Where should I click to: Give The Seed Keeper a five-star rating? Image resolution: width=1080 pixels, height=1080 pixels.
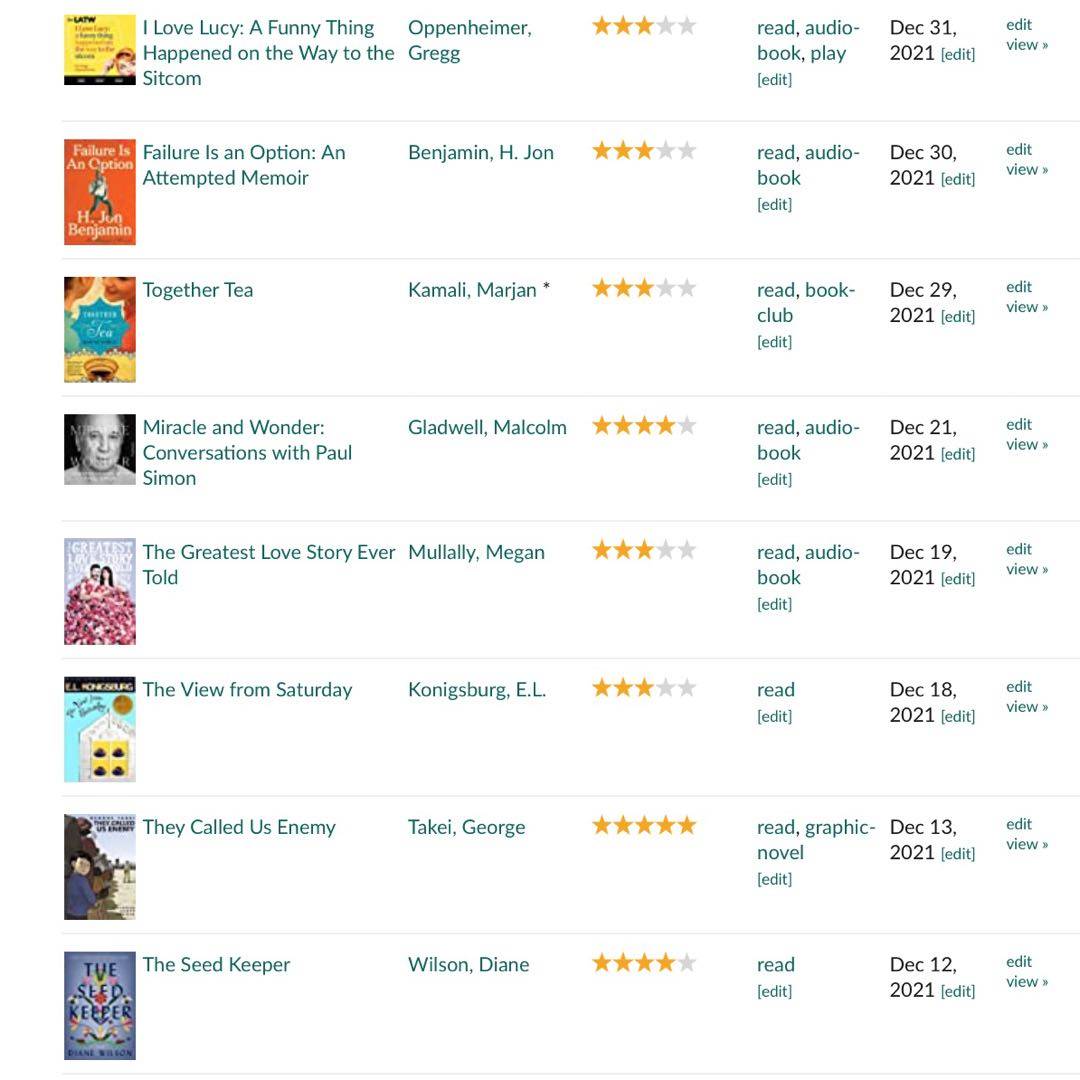(687, 963)
